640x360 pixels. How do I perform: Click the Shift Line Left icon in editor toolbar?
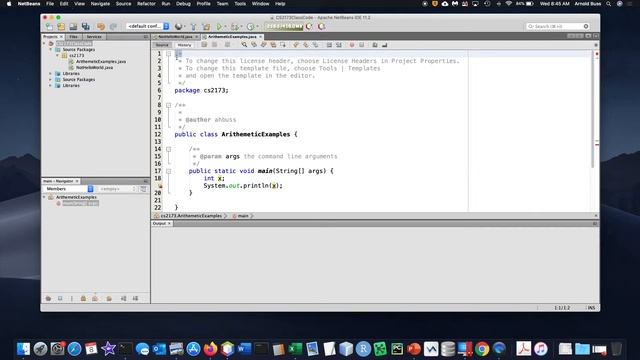pos(329,45)
